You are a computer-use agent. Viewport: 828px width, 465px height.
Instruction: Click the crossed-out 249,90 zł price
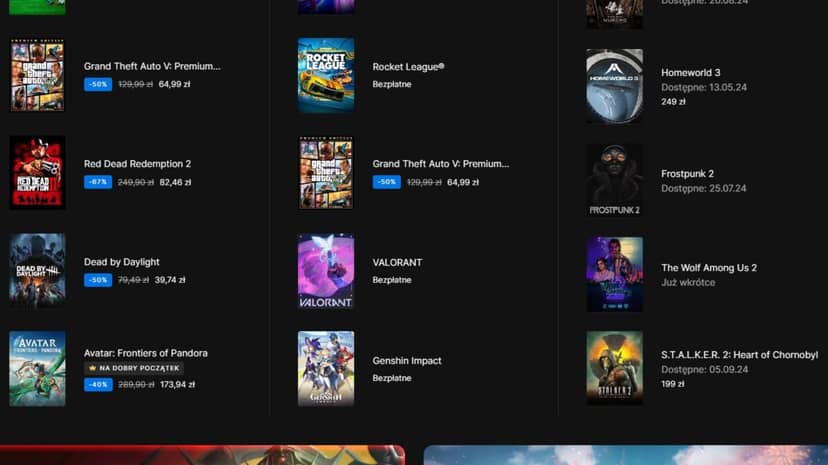[x=136, y=182]
